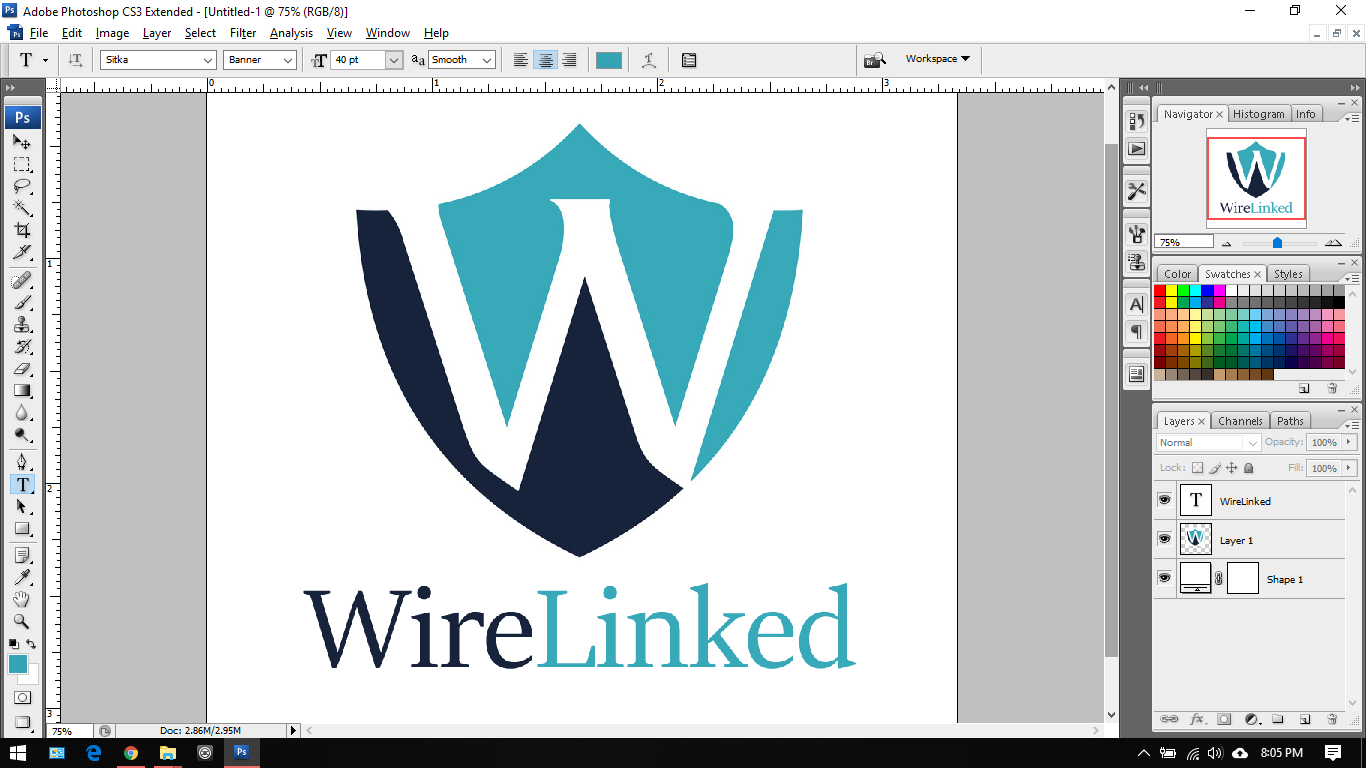Select the Eraser tool
Screen dimensions: 1366x768
point(22,369)
